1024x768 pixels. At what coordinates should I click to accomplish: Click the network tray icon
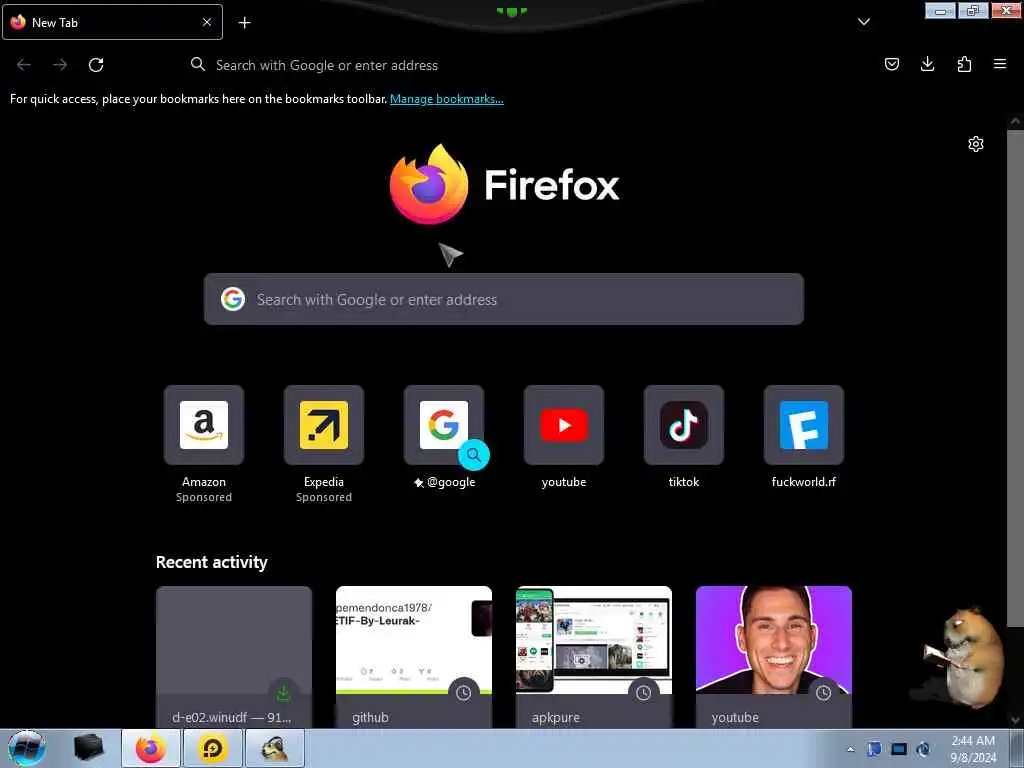(899, 749)
